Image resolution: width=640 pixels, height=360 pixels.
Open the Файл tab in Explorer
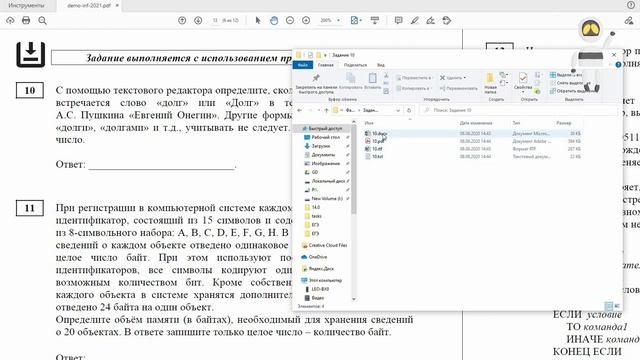pos(302,65)
